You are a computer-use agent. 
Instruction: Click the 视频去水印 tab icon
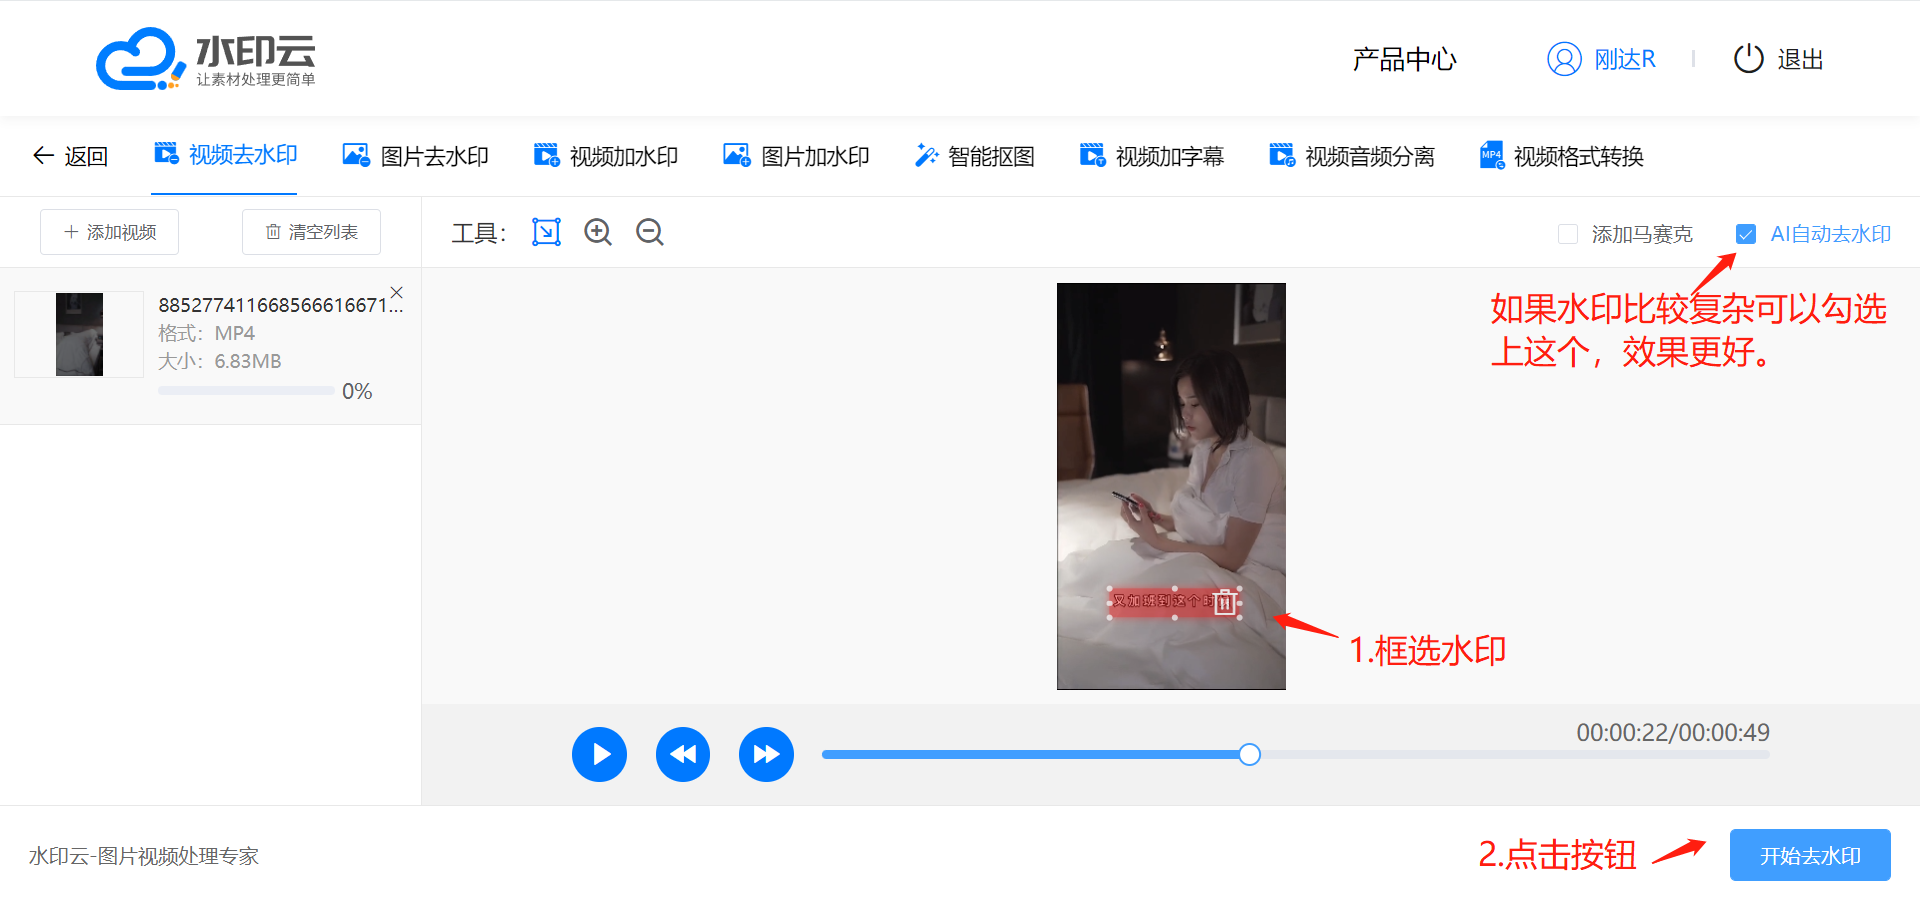click(x=166, y=154)
